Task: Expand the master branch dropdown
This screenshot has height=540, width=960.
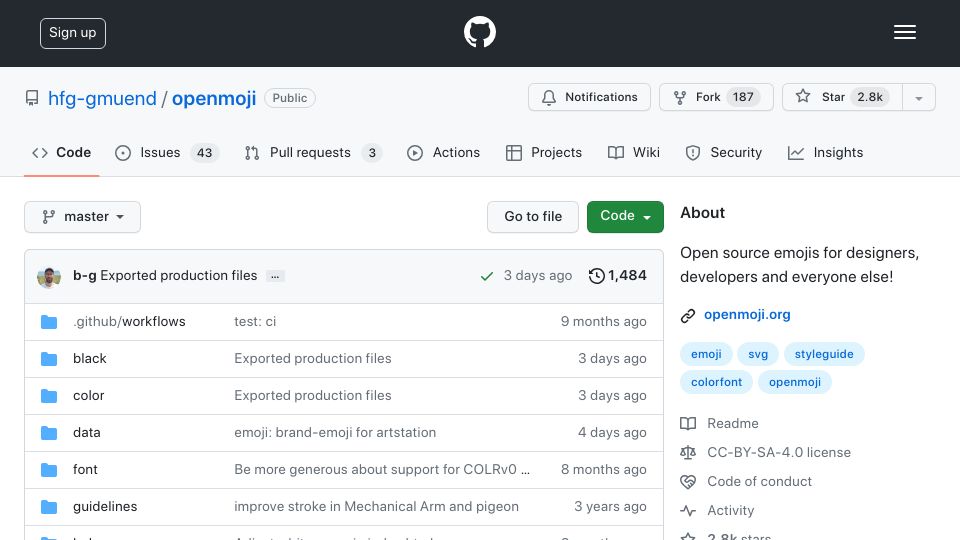Action: point(83,217)
